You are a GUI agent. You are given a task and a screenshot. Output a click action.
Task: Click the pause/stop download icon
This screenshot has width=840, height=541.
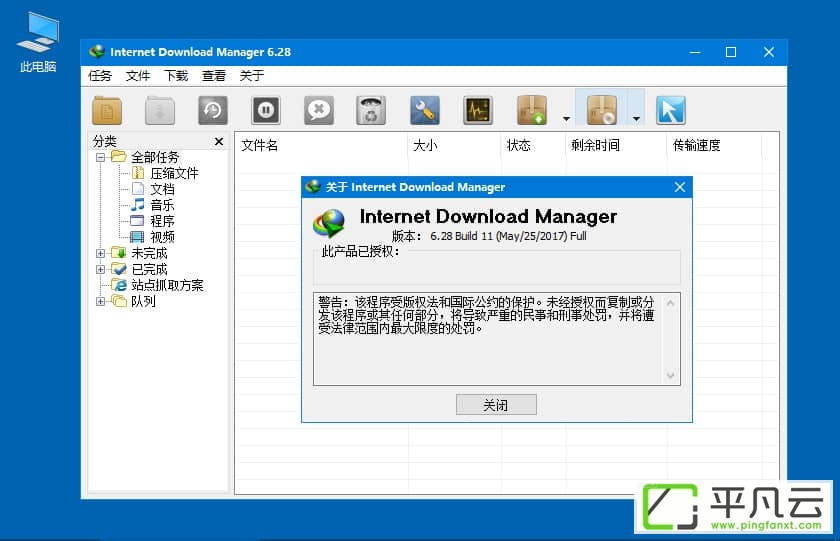click(266, 110)
